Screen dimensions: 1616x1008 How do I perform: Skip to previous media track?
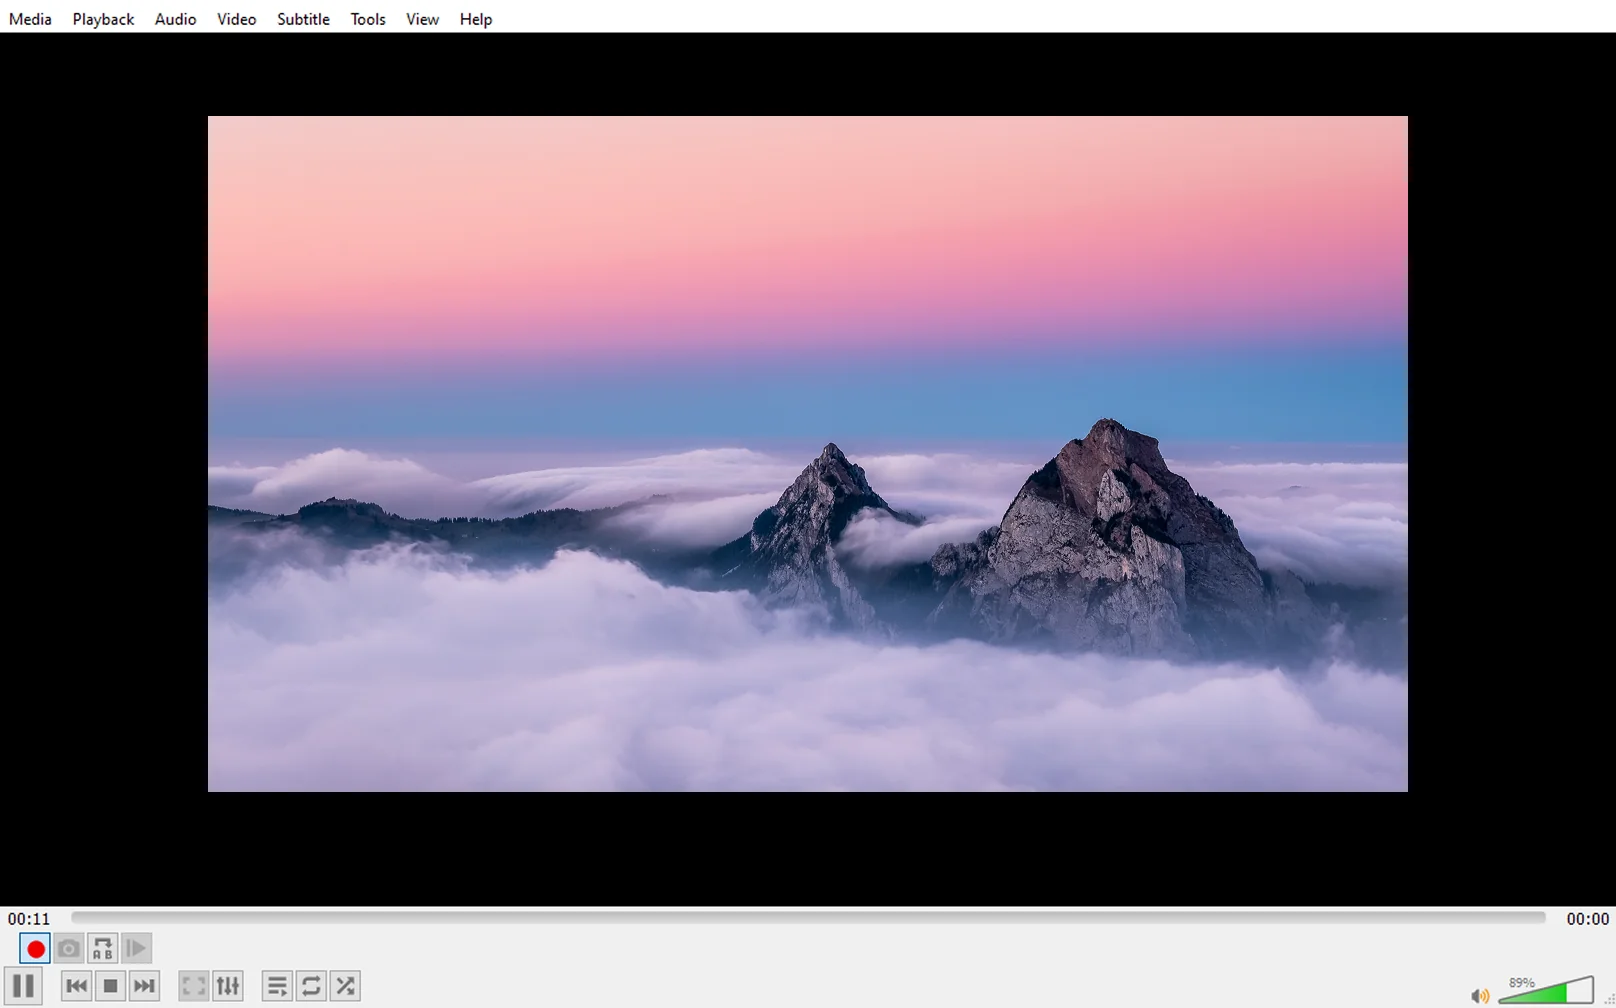(x=76, y=987)
